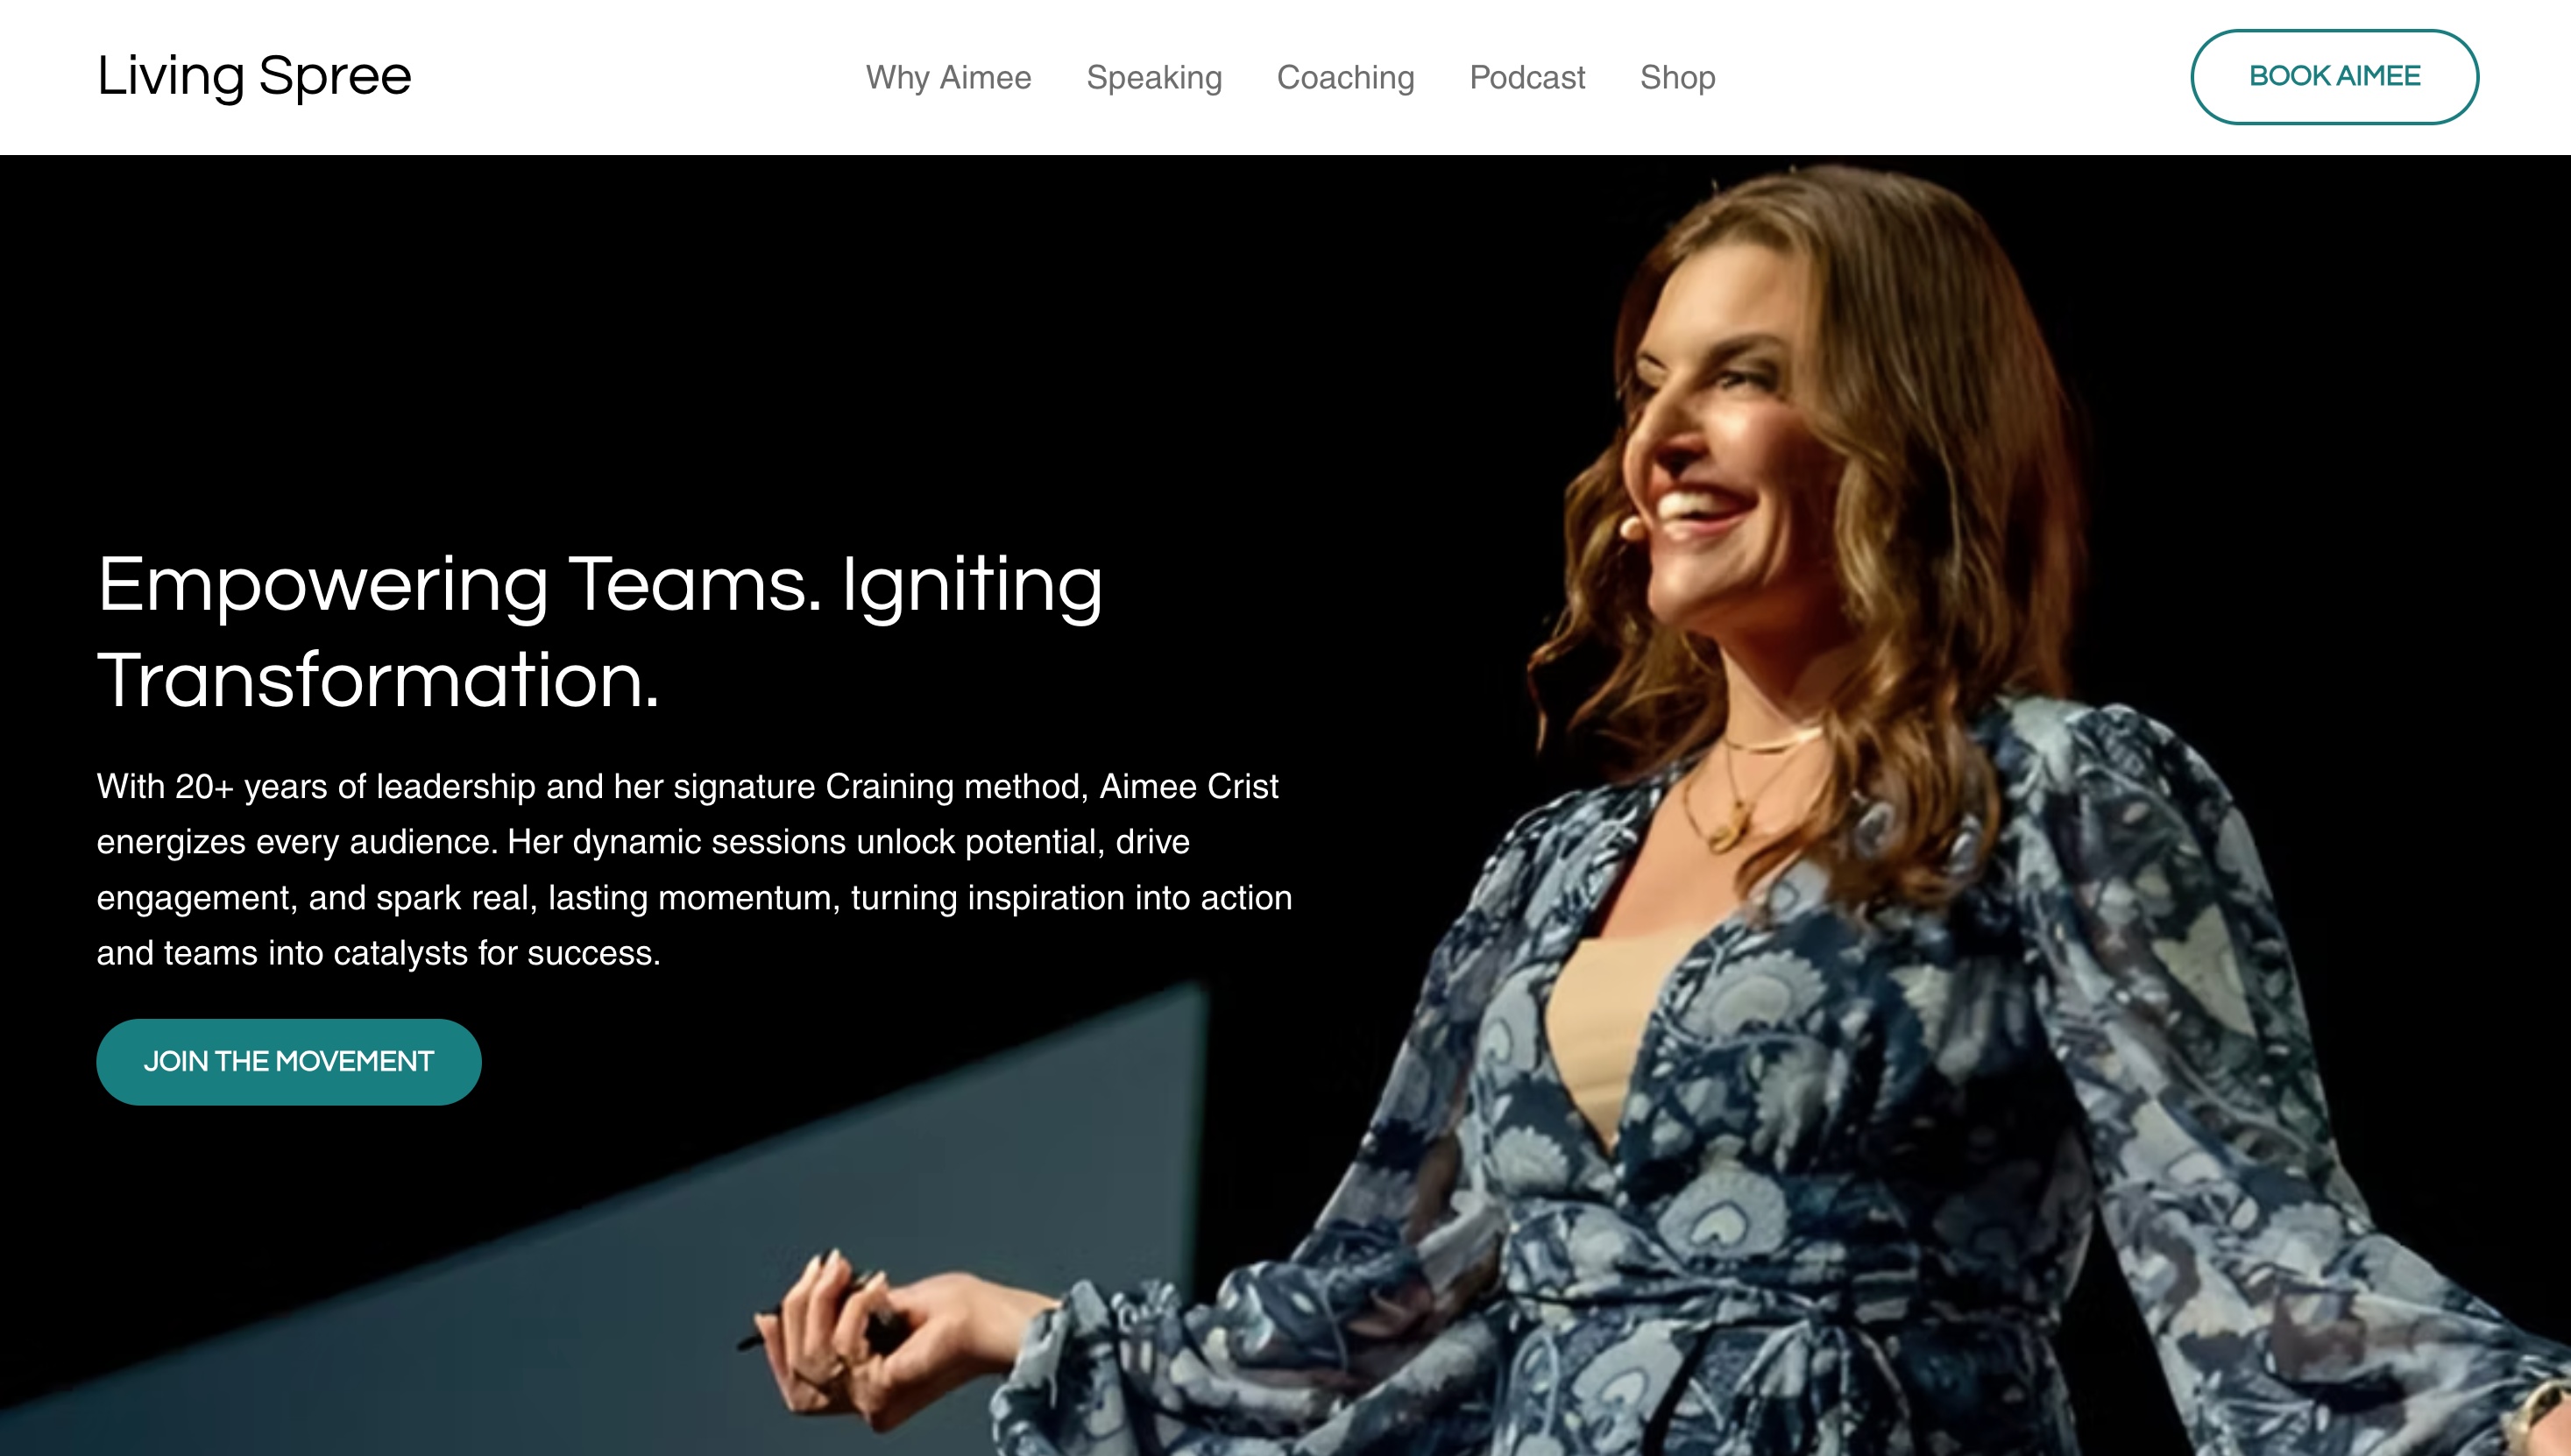This screenshot has width=2571, height=1456.
Task: Click the phrase 'catalysts for success'
Action: click(496, 953)
